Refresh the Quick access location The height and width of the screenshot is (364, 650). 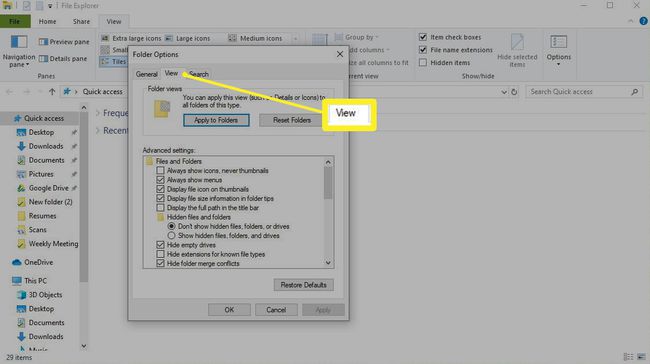pyautogui.click(x=514, y=92)
